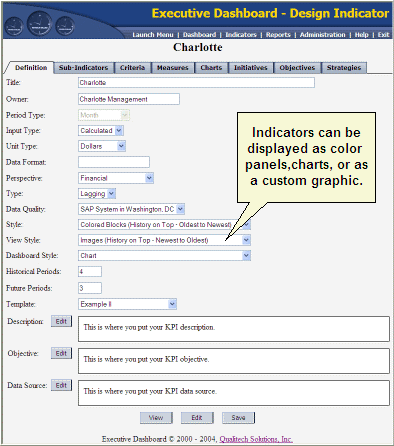Click the Help link in header
The height and width of the screenshot is (446, 394).
(361, 35)
